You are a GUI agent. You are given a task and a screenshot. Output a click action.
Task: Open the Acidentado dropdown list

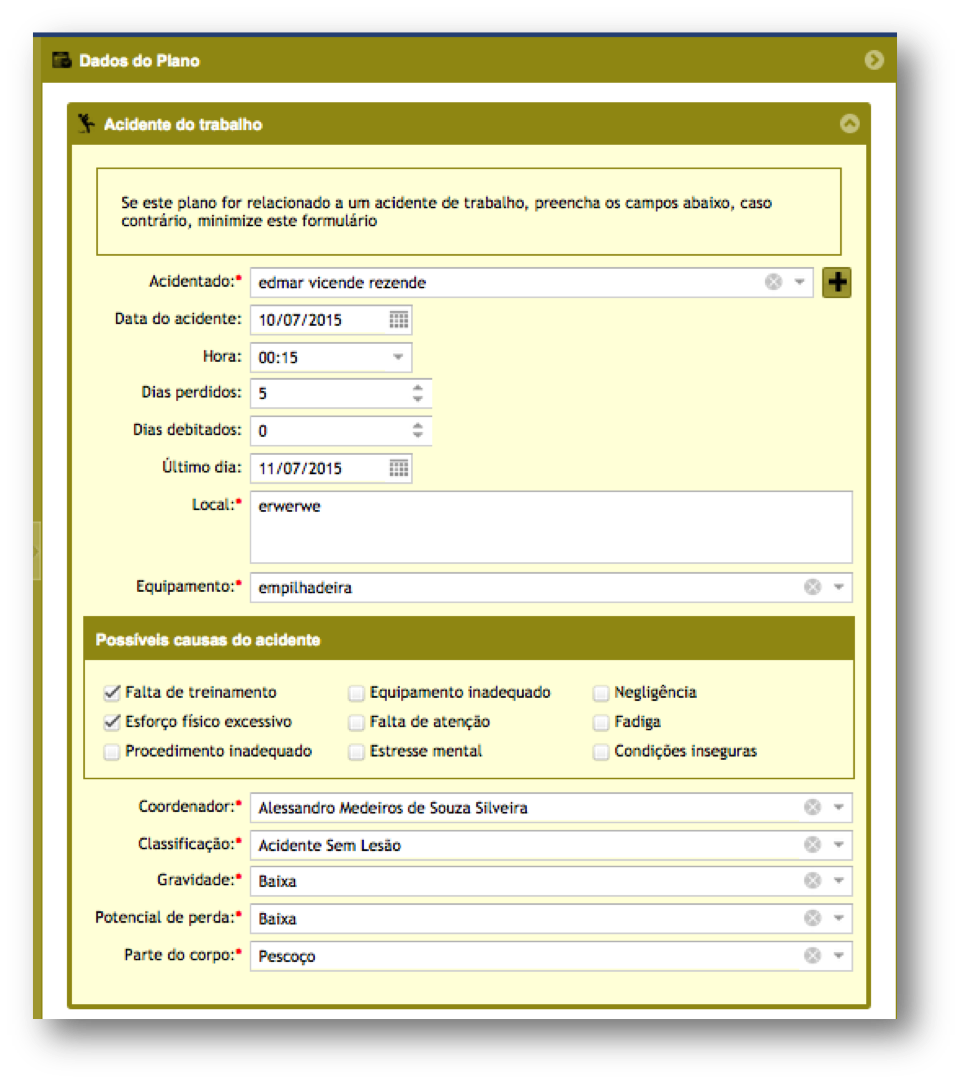pyautogui.click(x=799, y=282)
